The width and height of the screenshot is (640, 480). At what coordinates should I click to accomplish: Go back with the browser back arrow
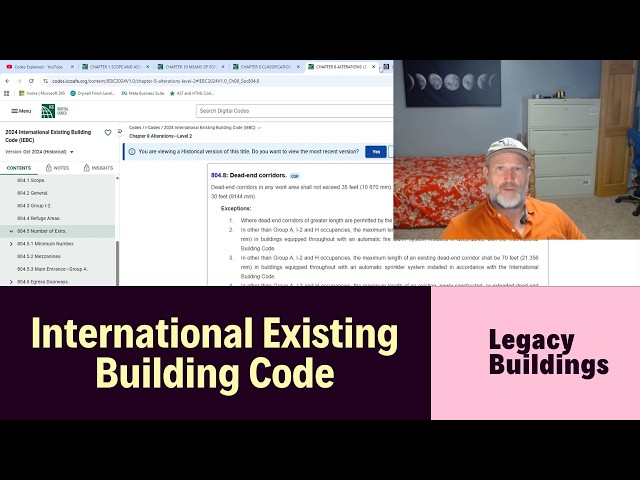[x=7, y=81]
